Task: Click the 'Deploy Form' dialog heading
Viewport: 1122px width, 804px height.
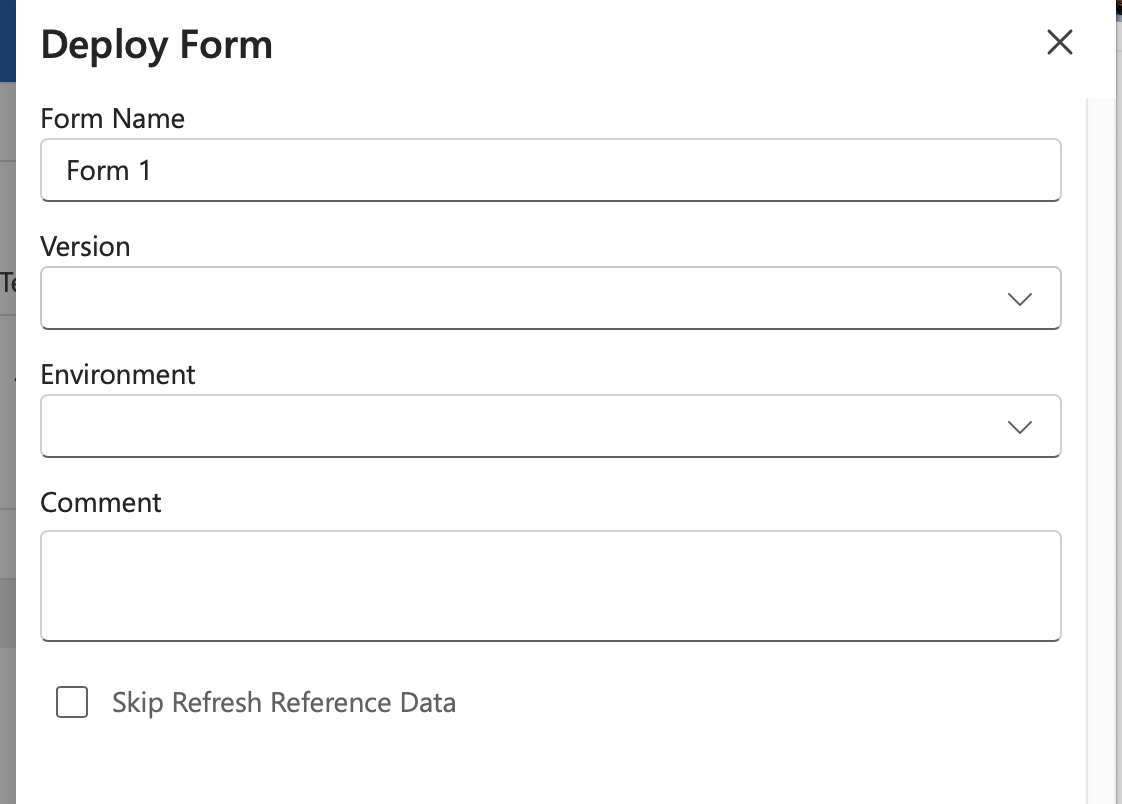Action: point(156,45)
